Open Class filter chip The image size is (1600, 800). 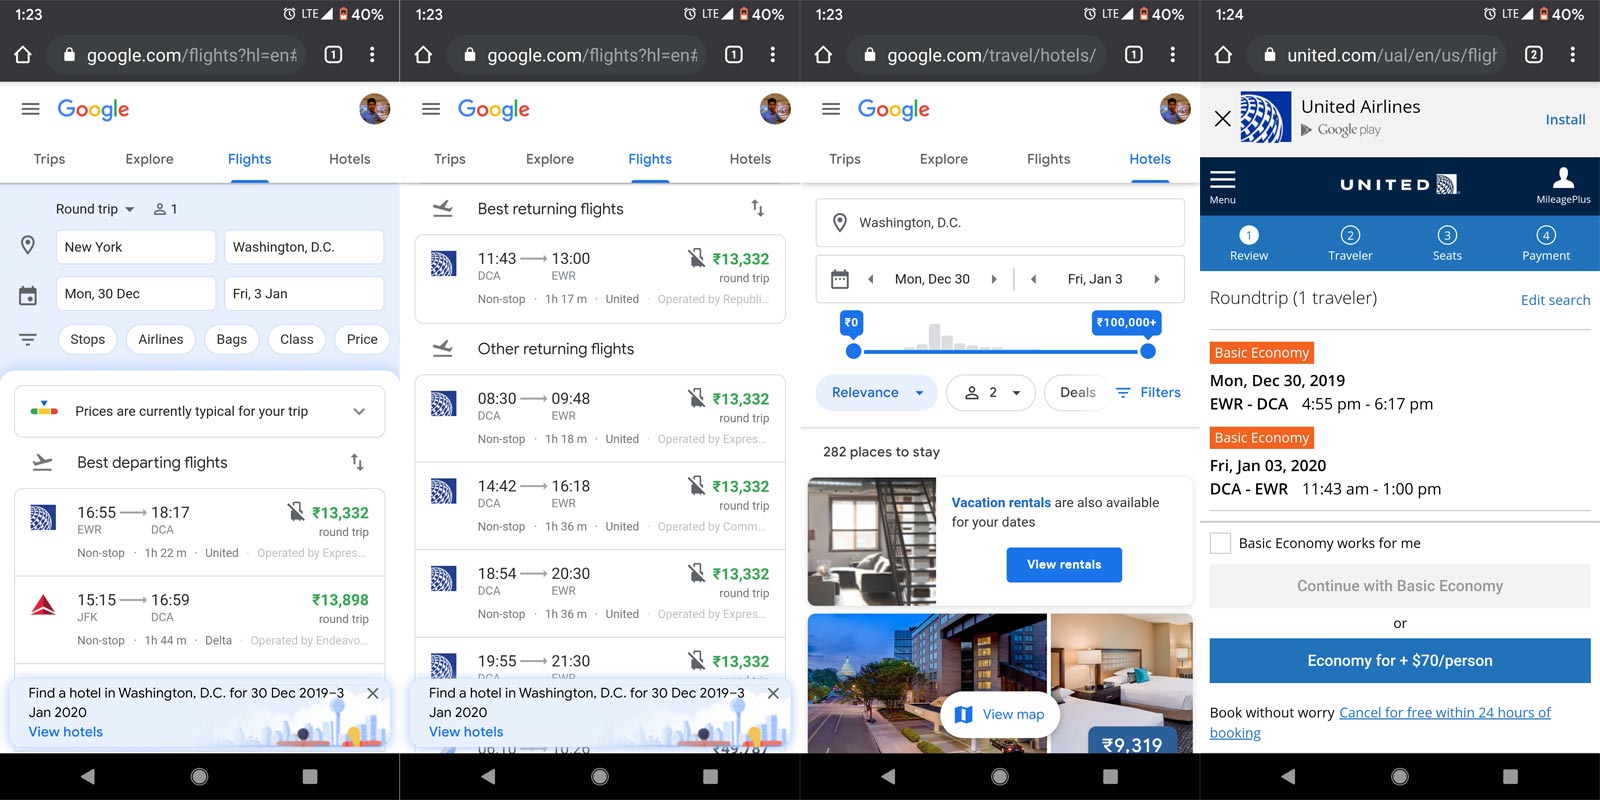click(297, 339)
